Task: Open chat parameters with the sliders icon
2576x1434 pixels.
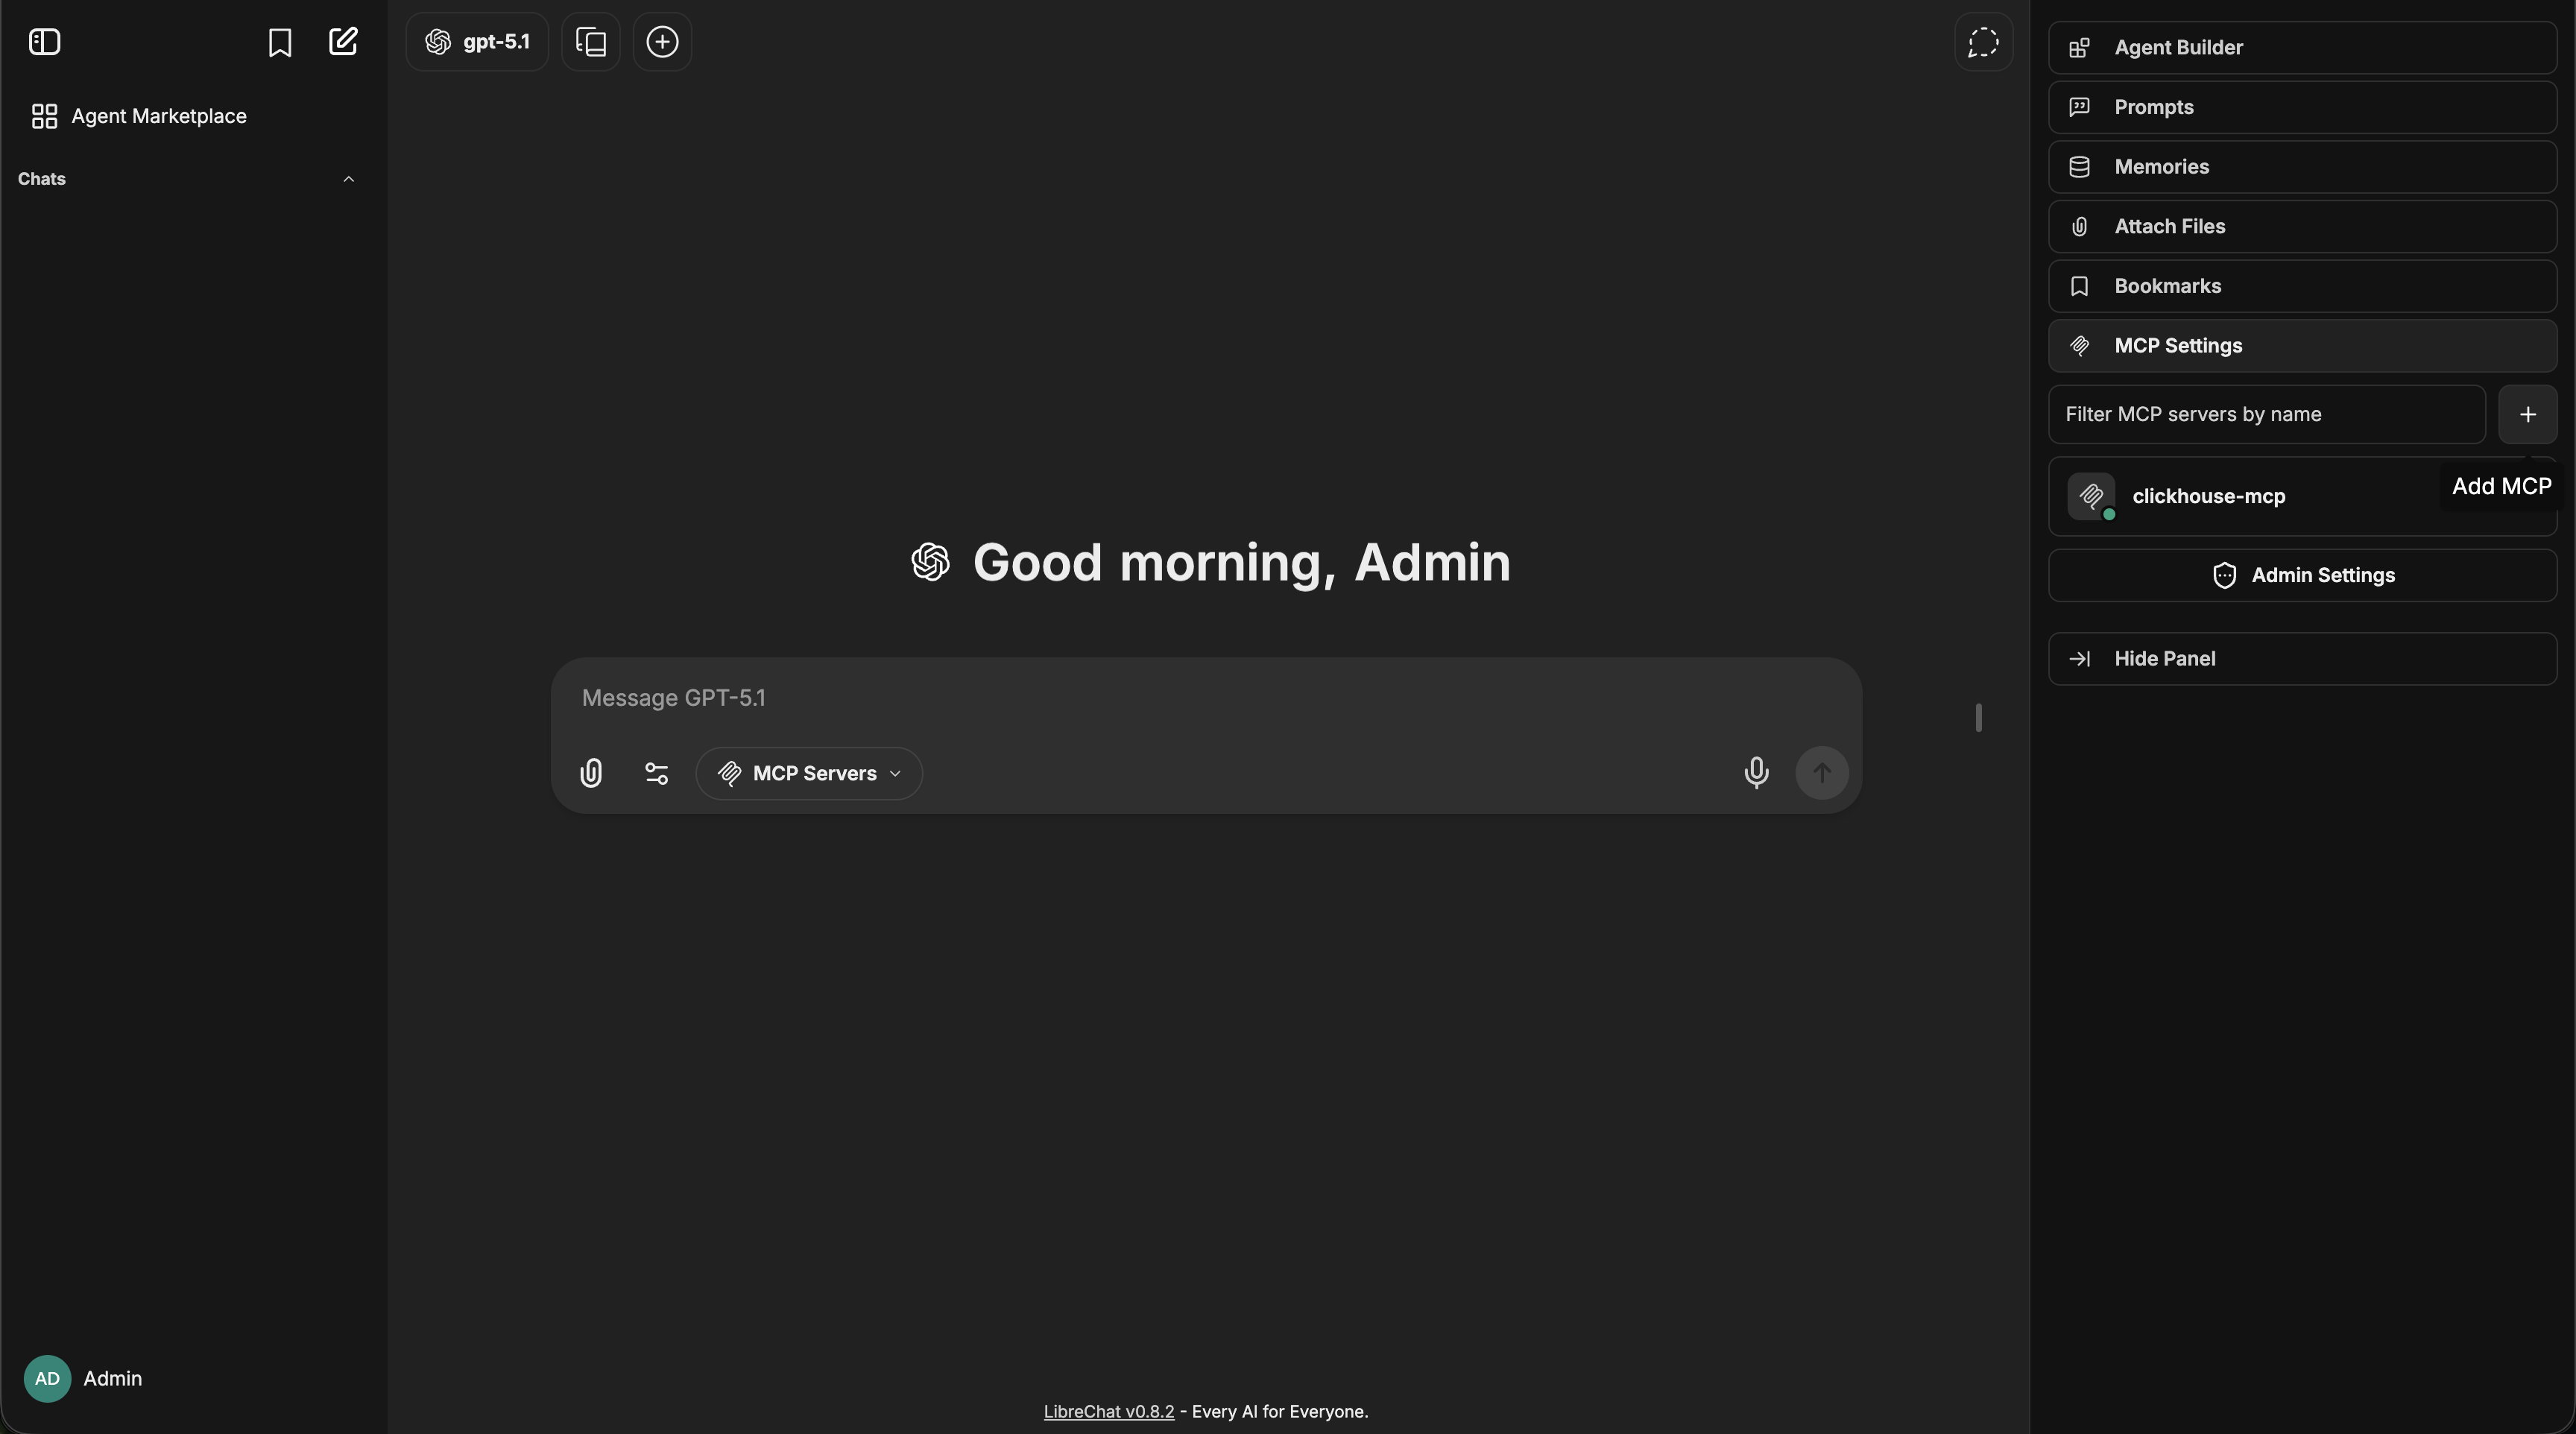Action: tap(656, 773)
